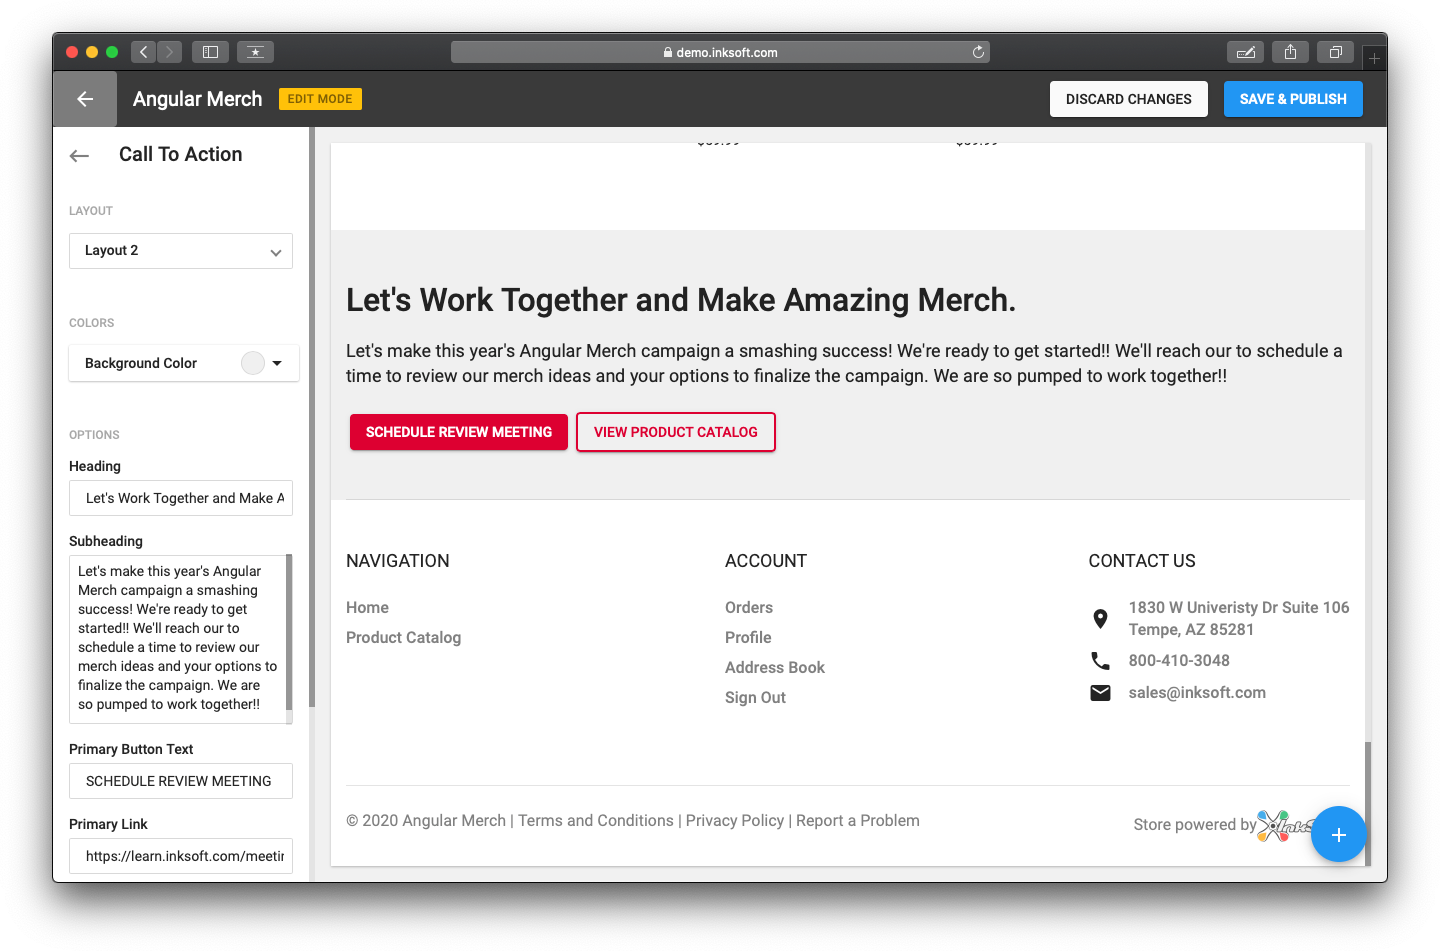Click the Angular Merch store title

[x=198, y=99]
